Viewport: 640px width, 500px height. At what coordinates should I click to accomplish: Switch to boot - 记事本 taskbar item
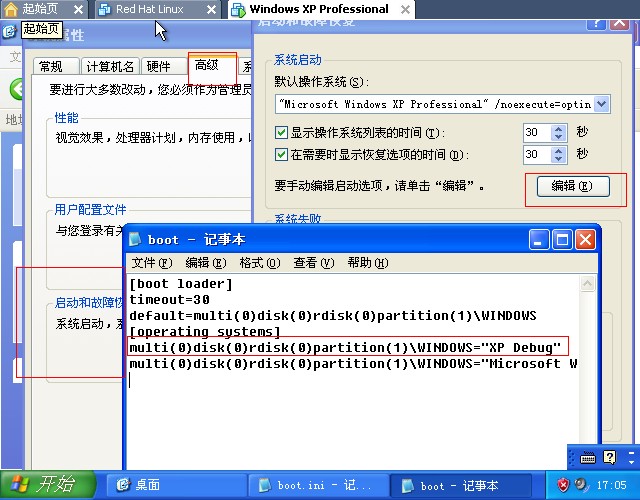click(460, 485)
